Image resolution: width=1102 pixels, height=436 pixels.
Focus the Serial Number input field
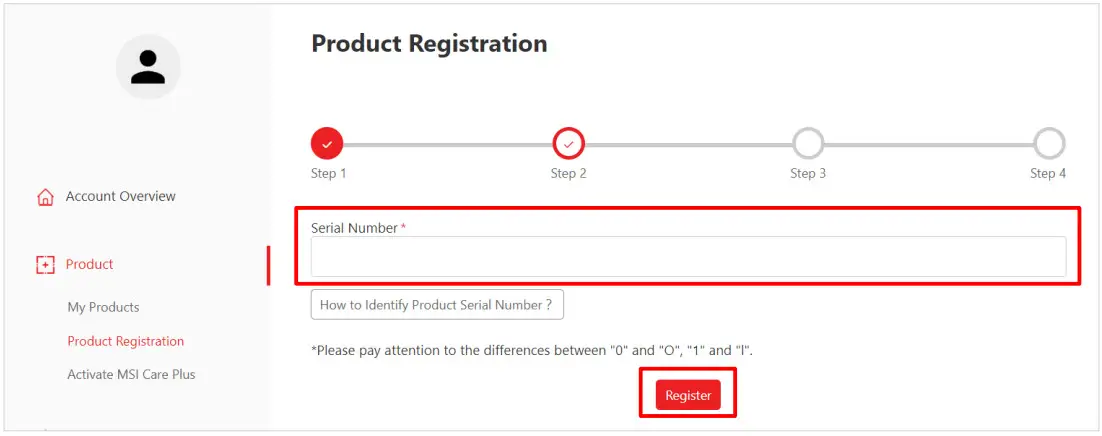[x=688, y=257]
